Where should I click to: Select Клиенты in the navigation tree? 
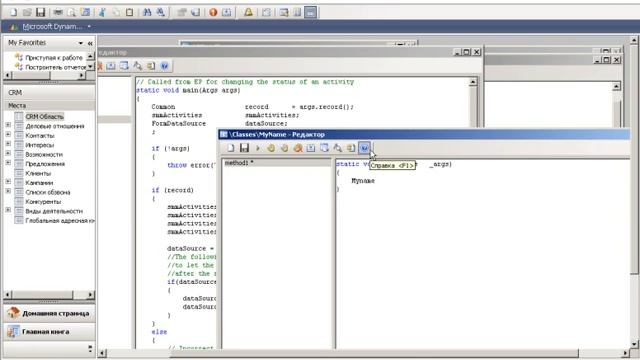[x=38, y=173]
